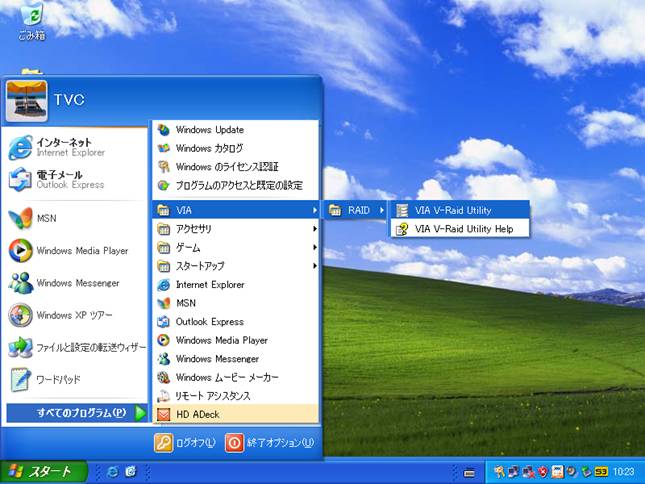Screen dimensions: 645x484
Task: Click the ログオフ(L) button
Action: click(185, 443)
